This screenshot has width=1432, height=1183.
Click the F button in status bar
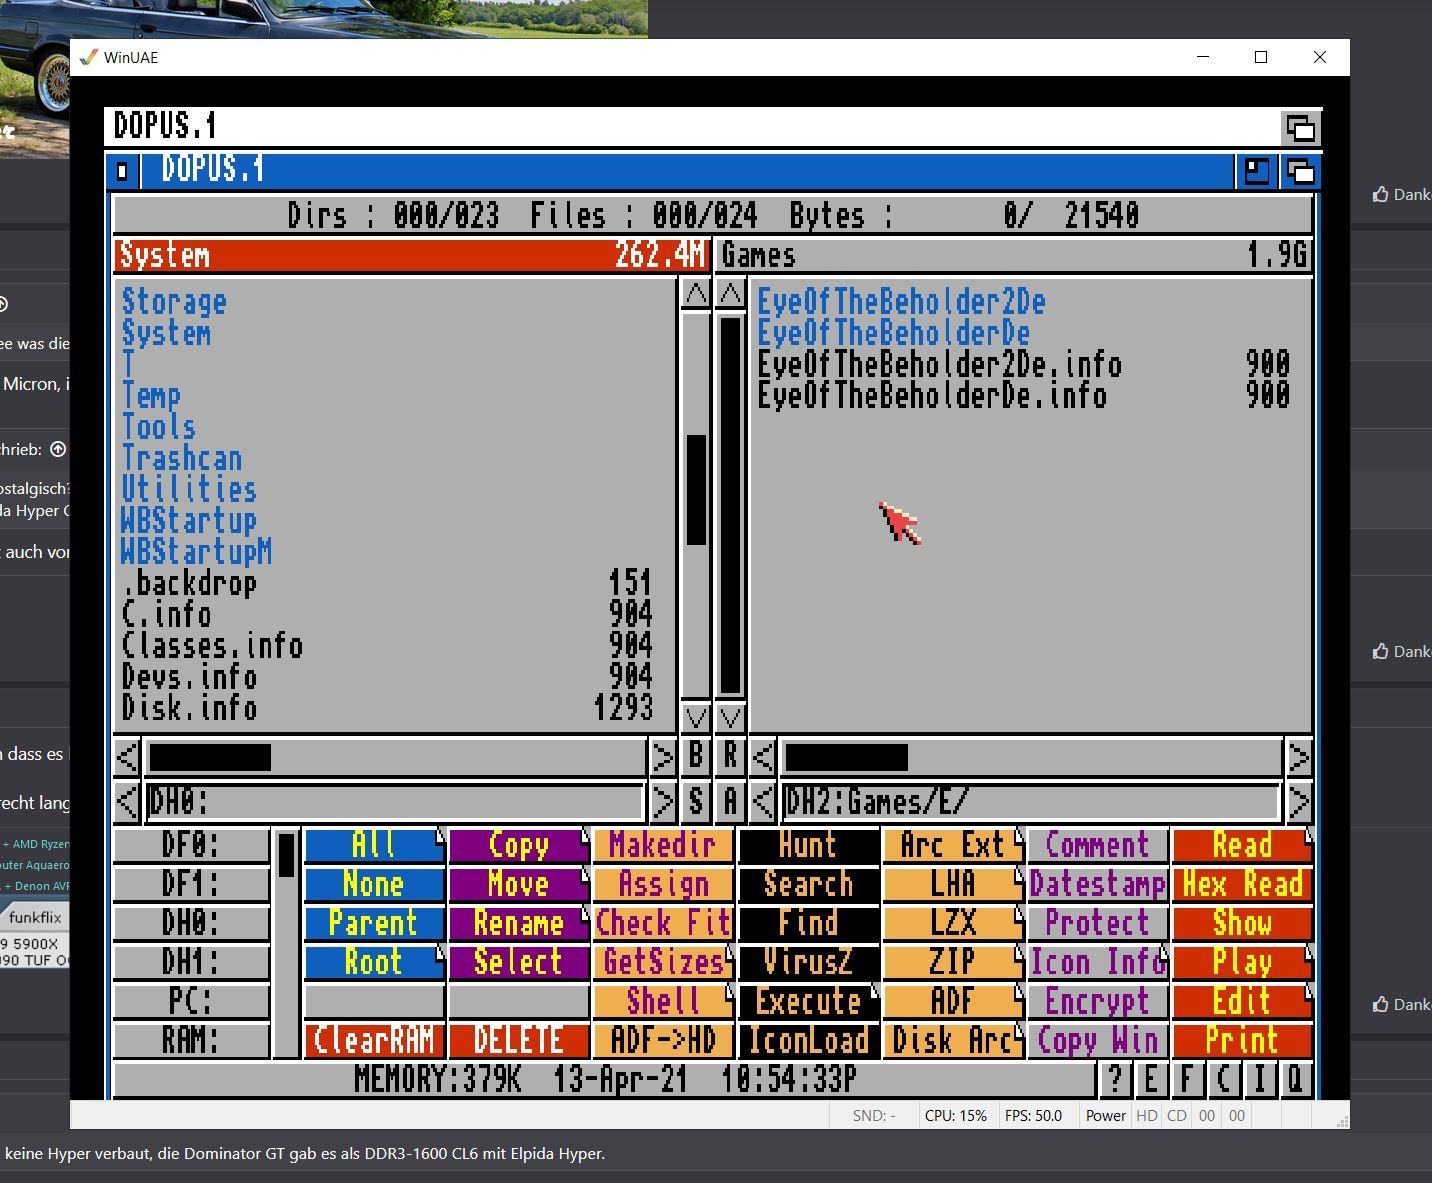click(x=1187, y=1080)
